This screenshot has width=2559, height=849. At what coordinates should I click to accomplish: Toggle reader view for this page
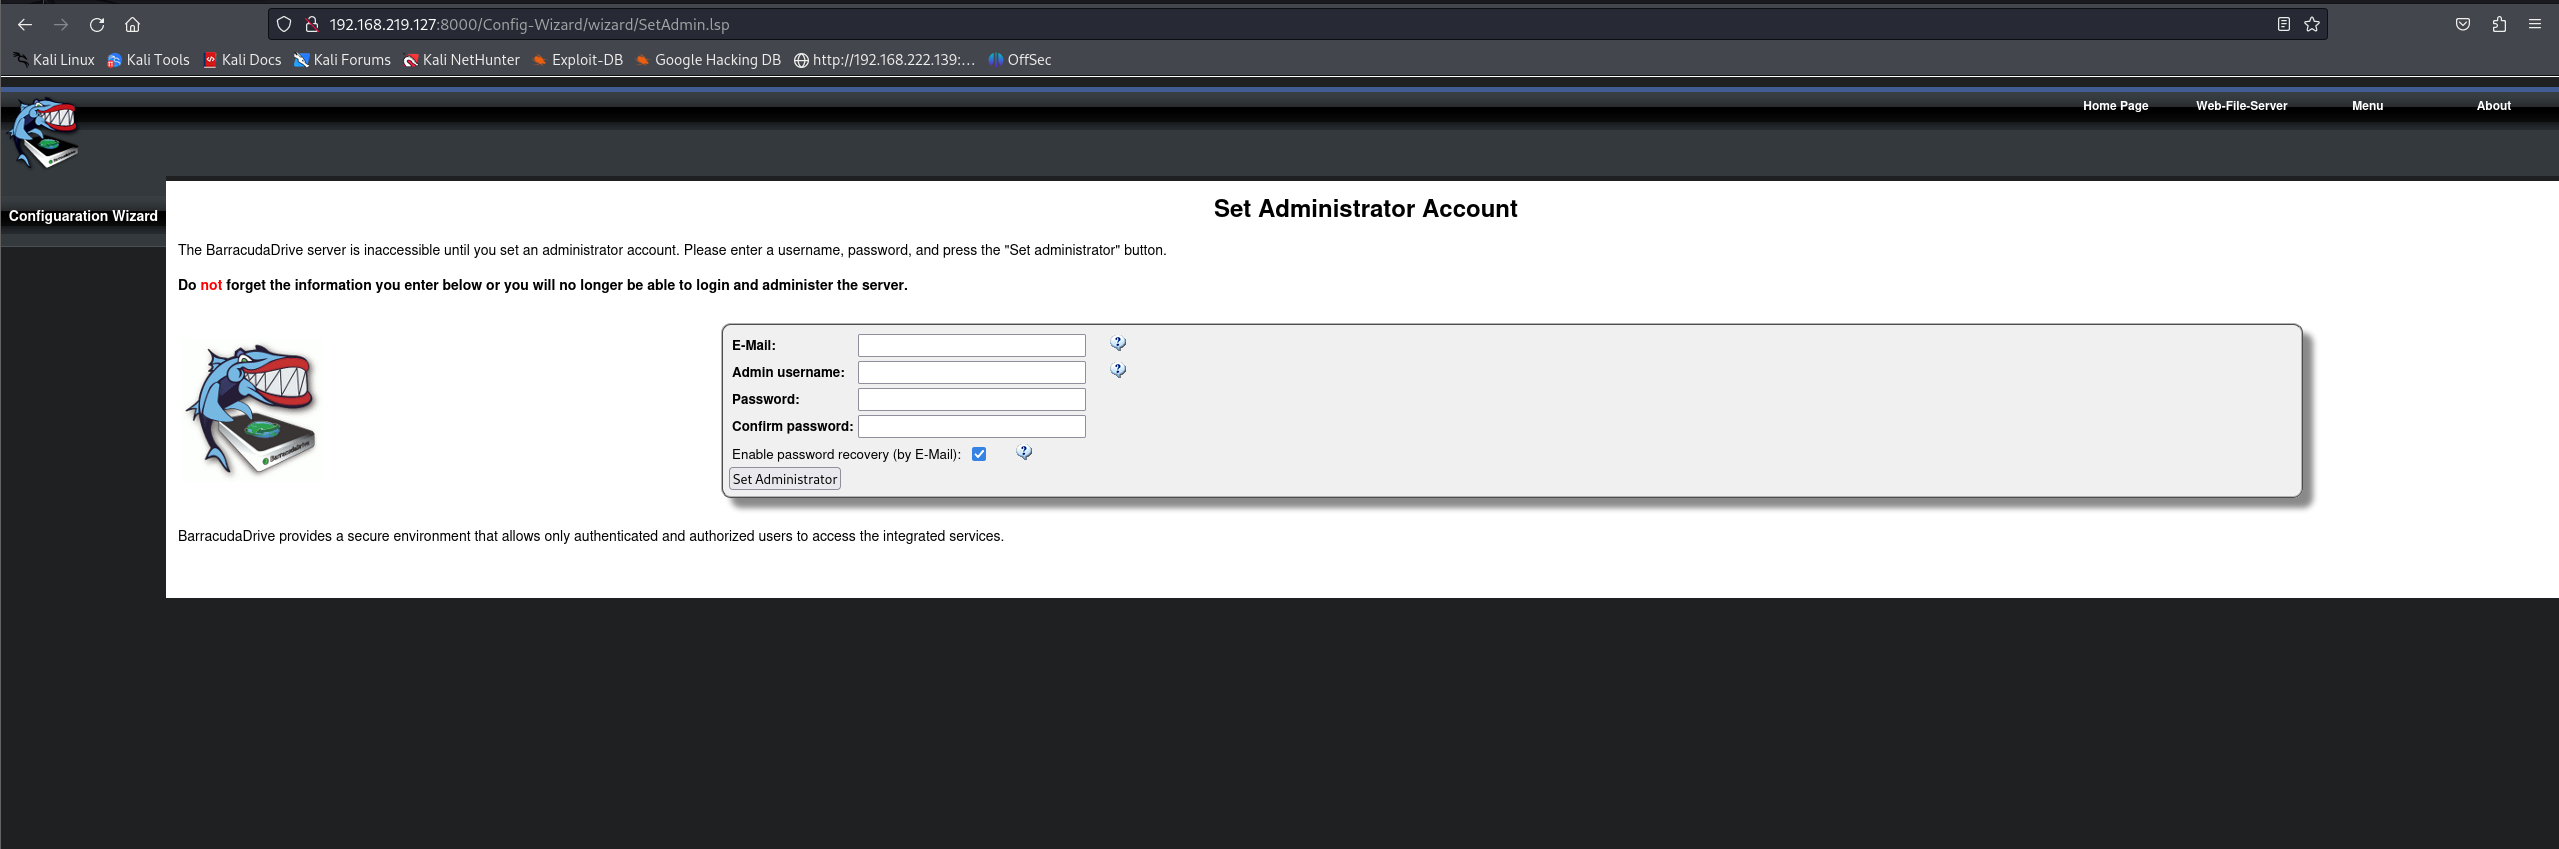pos(2283,24)
